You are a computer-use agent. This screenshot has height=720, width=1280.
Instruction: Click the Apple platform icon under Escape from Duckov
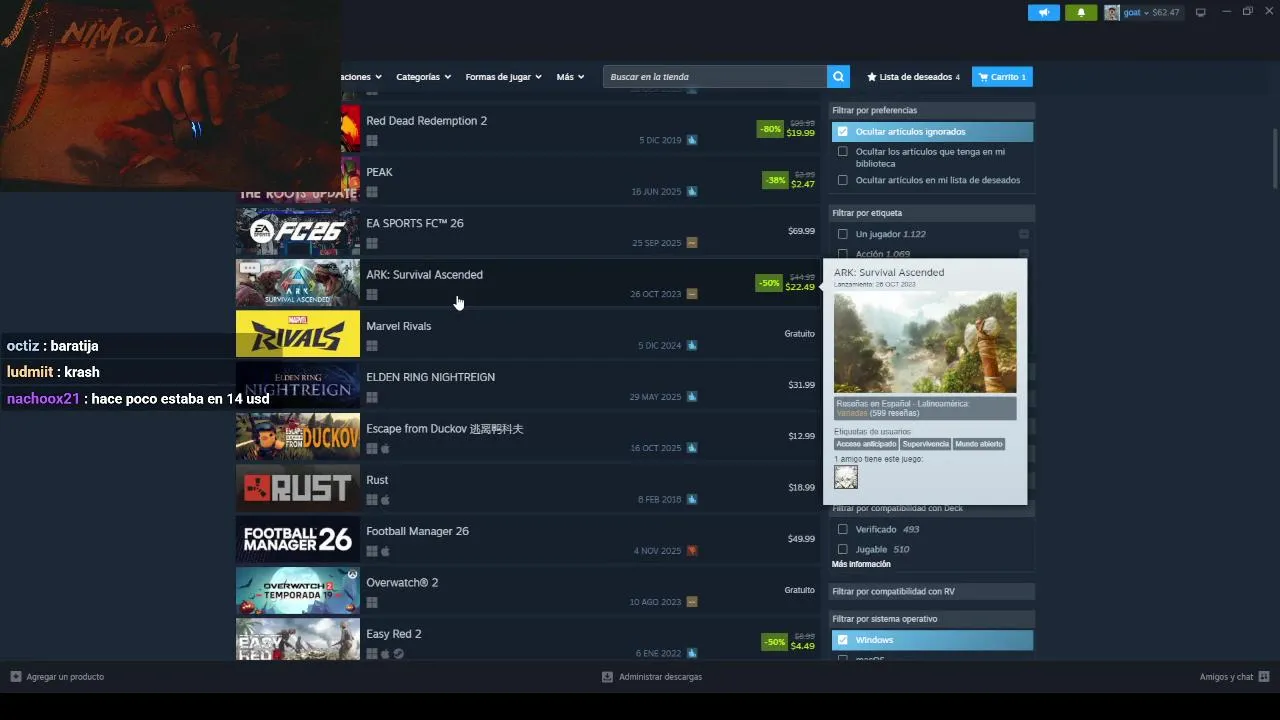coord(385,449)
